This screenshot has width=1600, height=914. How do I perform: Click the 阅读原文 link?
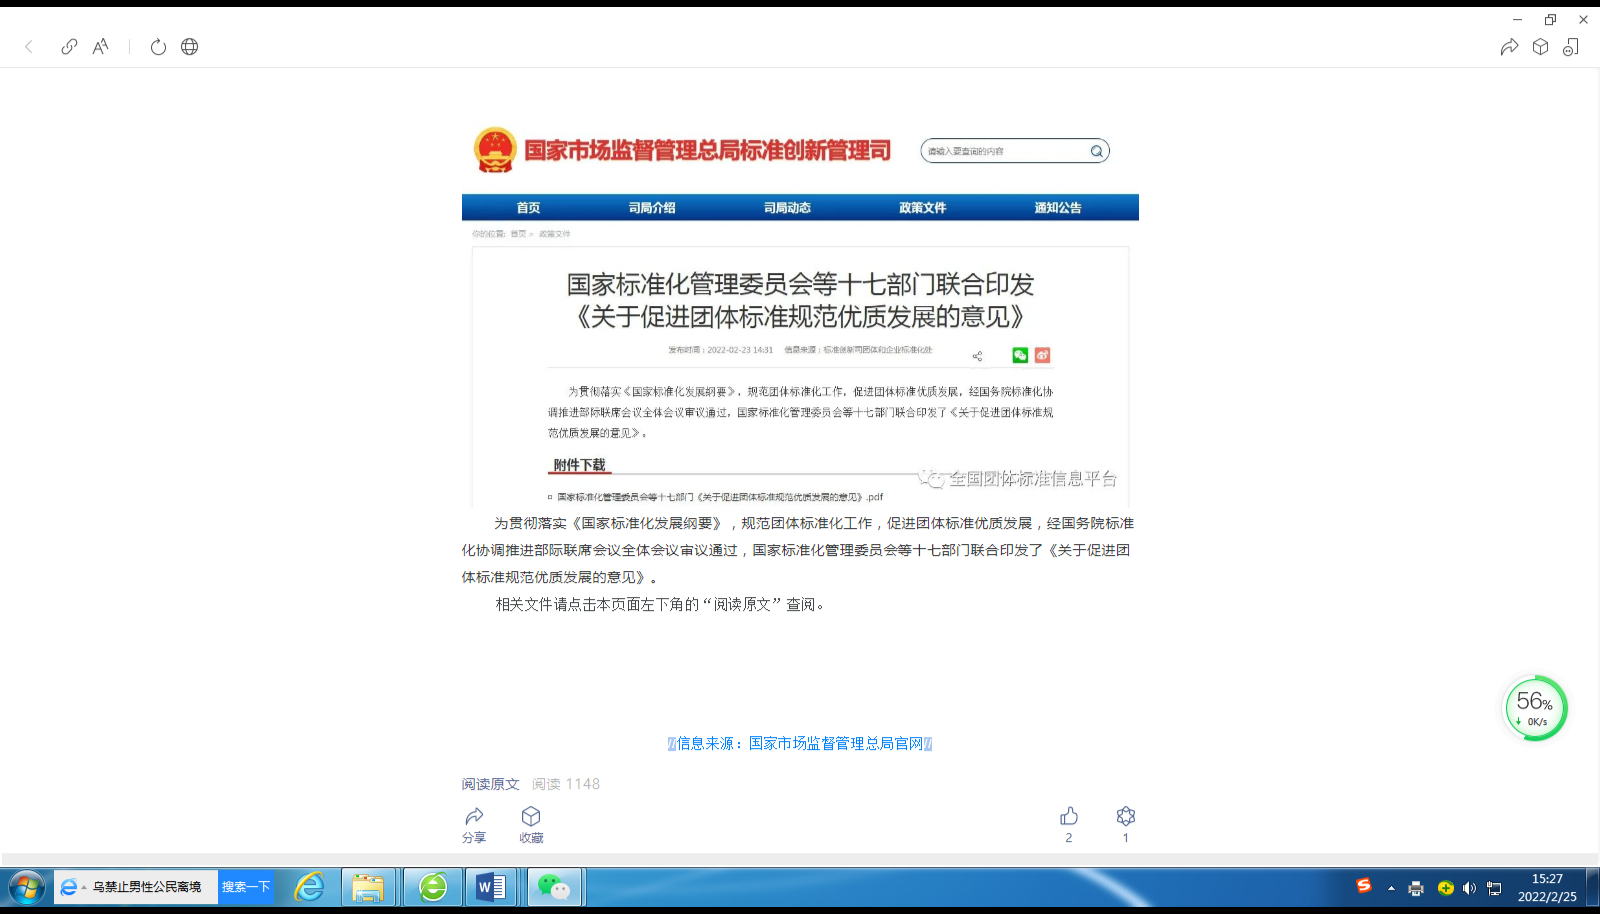click(489, 784)
